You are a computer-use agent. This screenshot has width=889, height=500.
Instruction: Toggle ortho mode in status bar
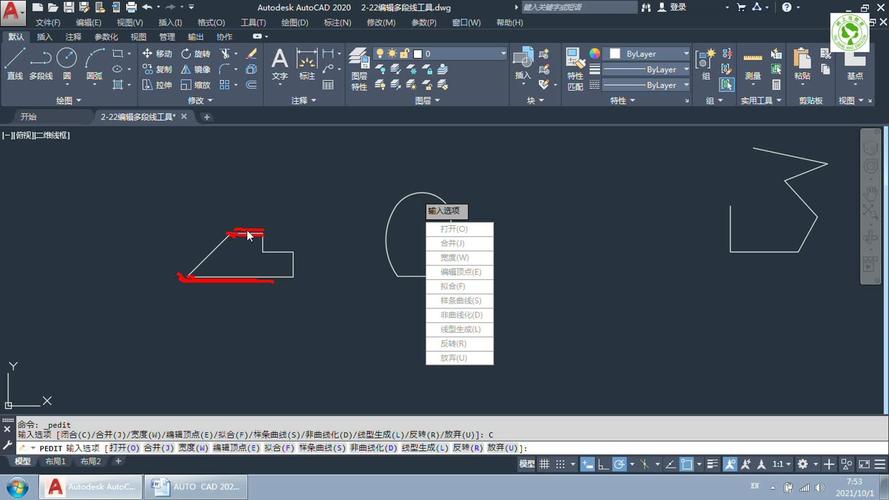(604, 465)
